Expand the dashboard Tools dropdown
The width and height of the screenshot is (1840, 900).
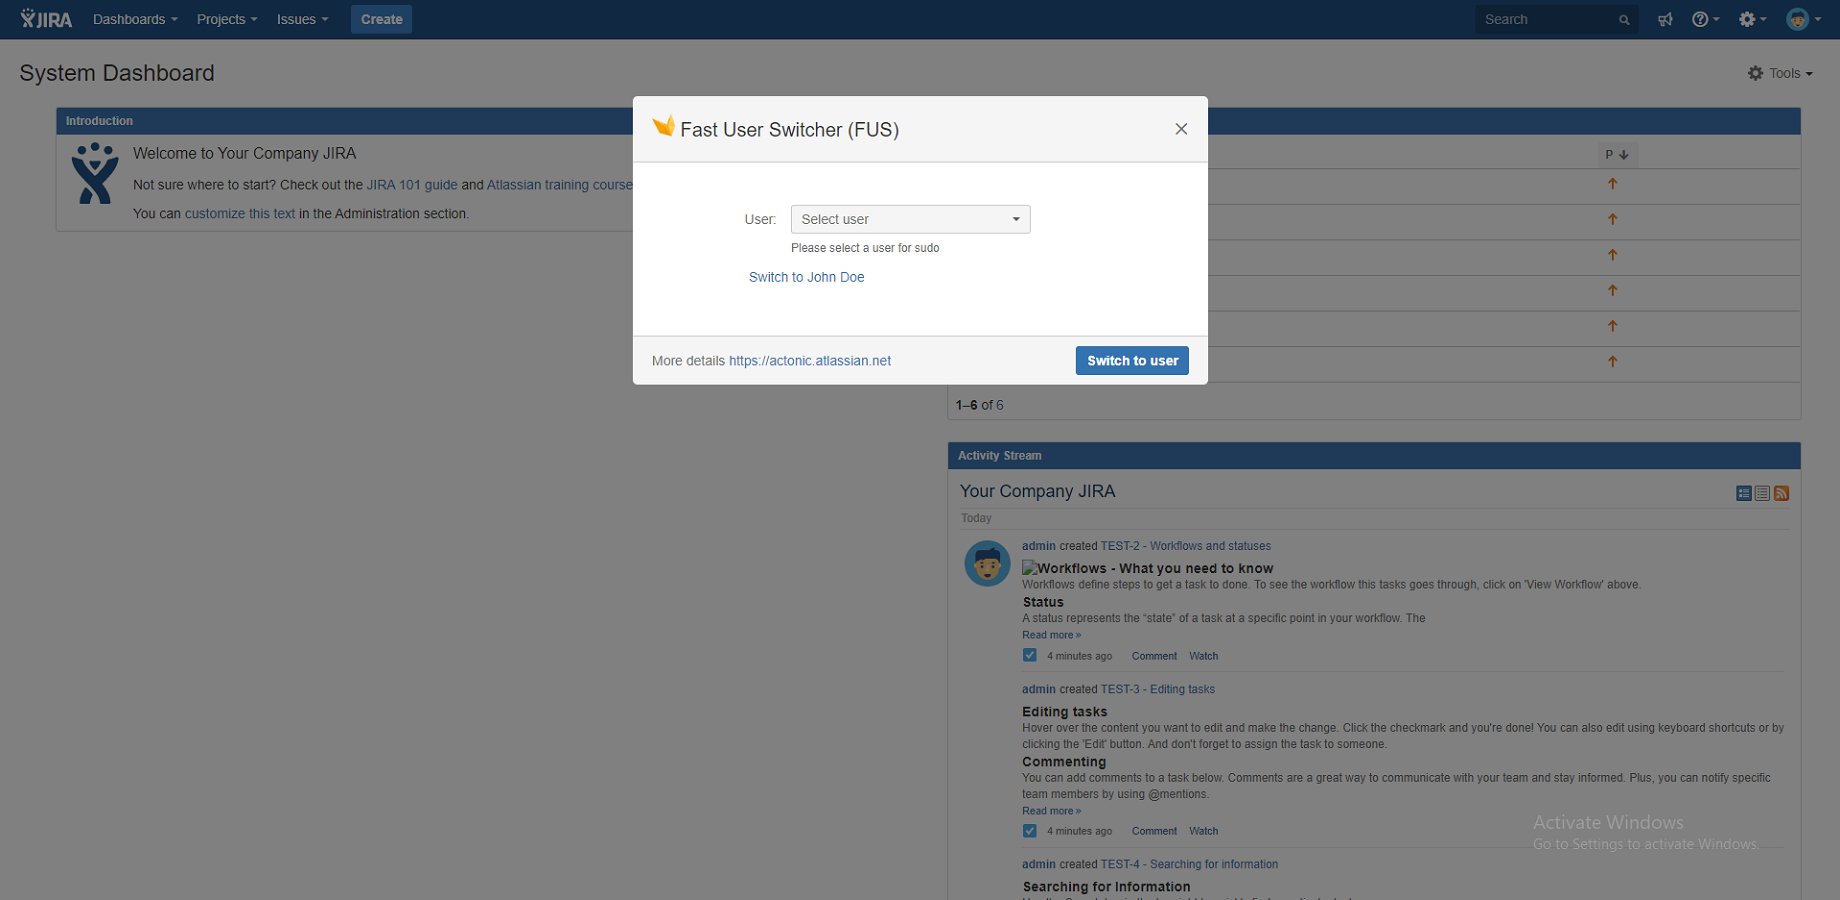click(1780, 73)
